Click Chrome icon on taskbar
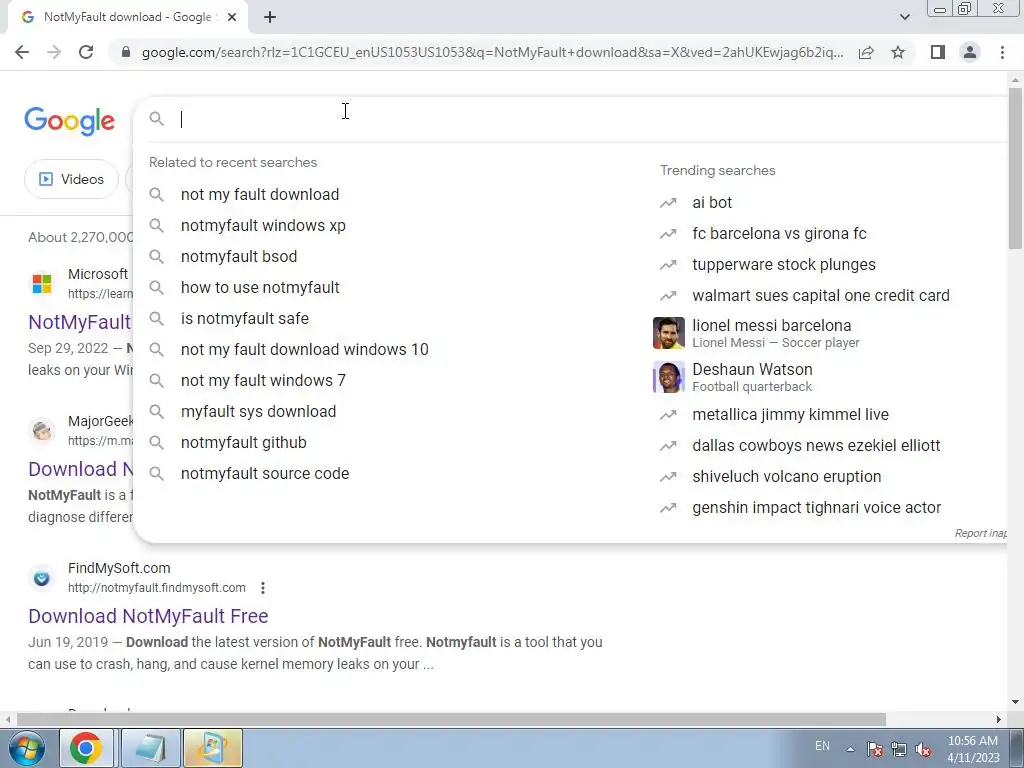This screenshot has width=1024, height=768. pos(86,748)
